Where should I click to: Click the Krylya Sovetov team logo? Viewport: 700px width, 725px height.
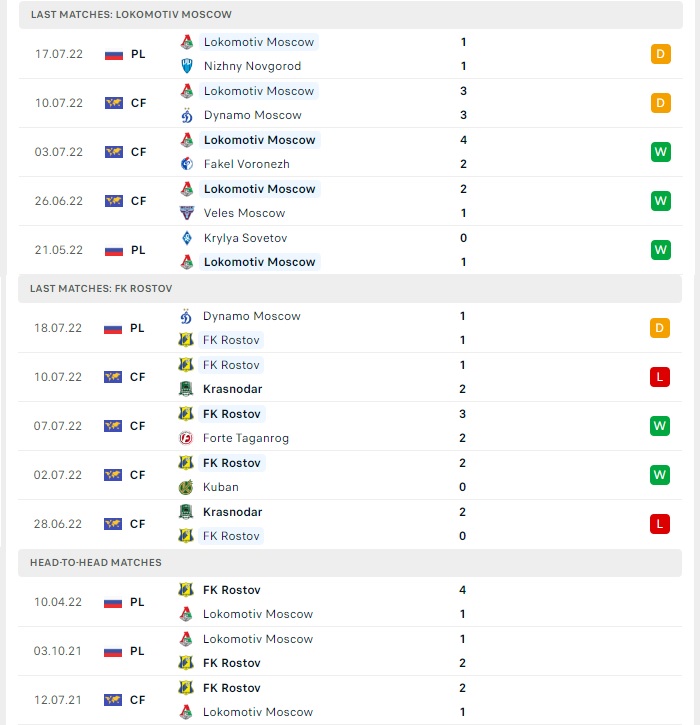tap(187, 238)
